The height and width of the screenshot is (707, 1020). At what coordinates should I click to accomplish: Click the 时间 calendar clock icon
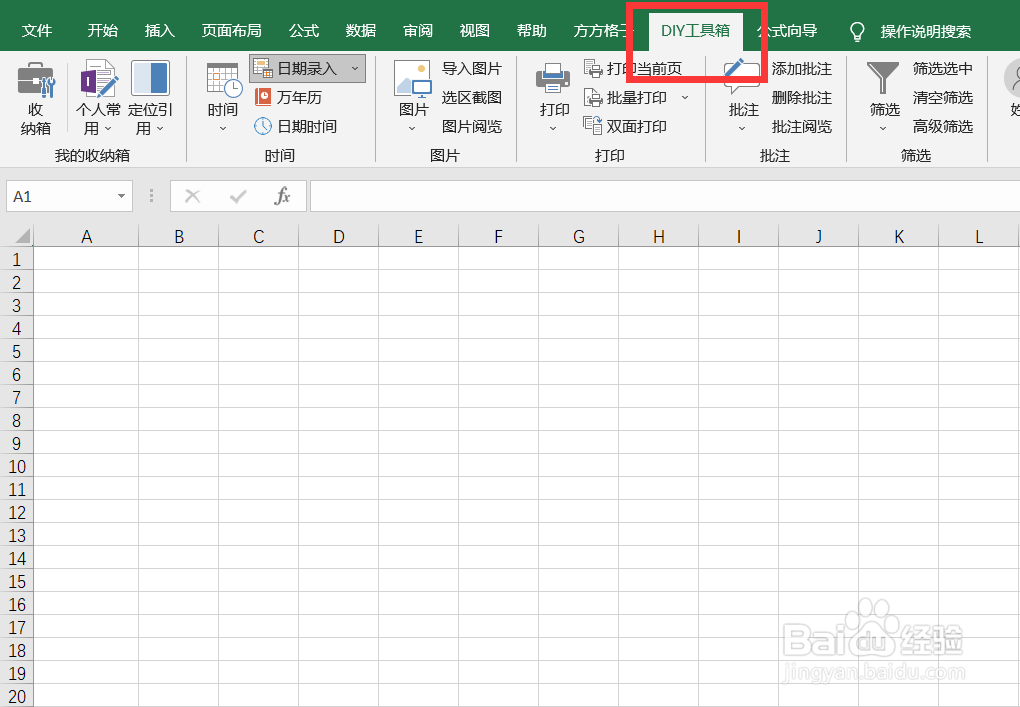pyautogui.click(x=223, y=80)
